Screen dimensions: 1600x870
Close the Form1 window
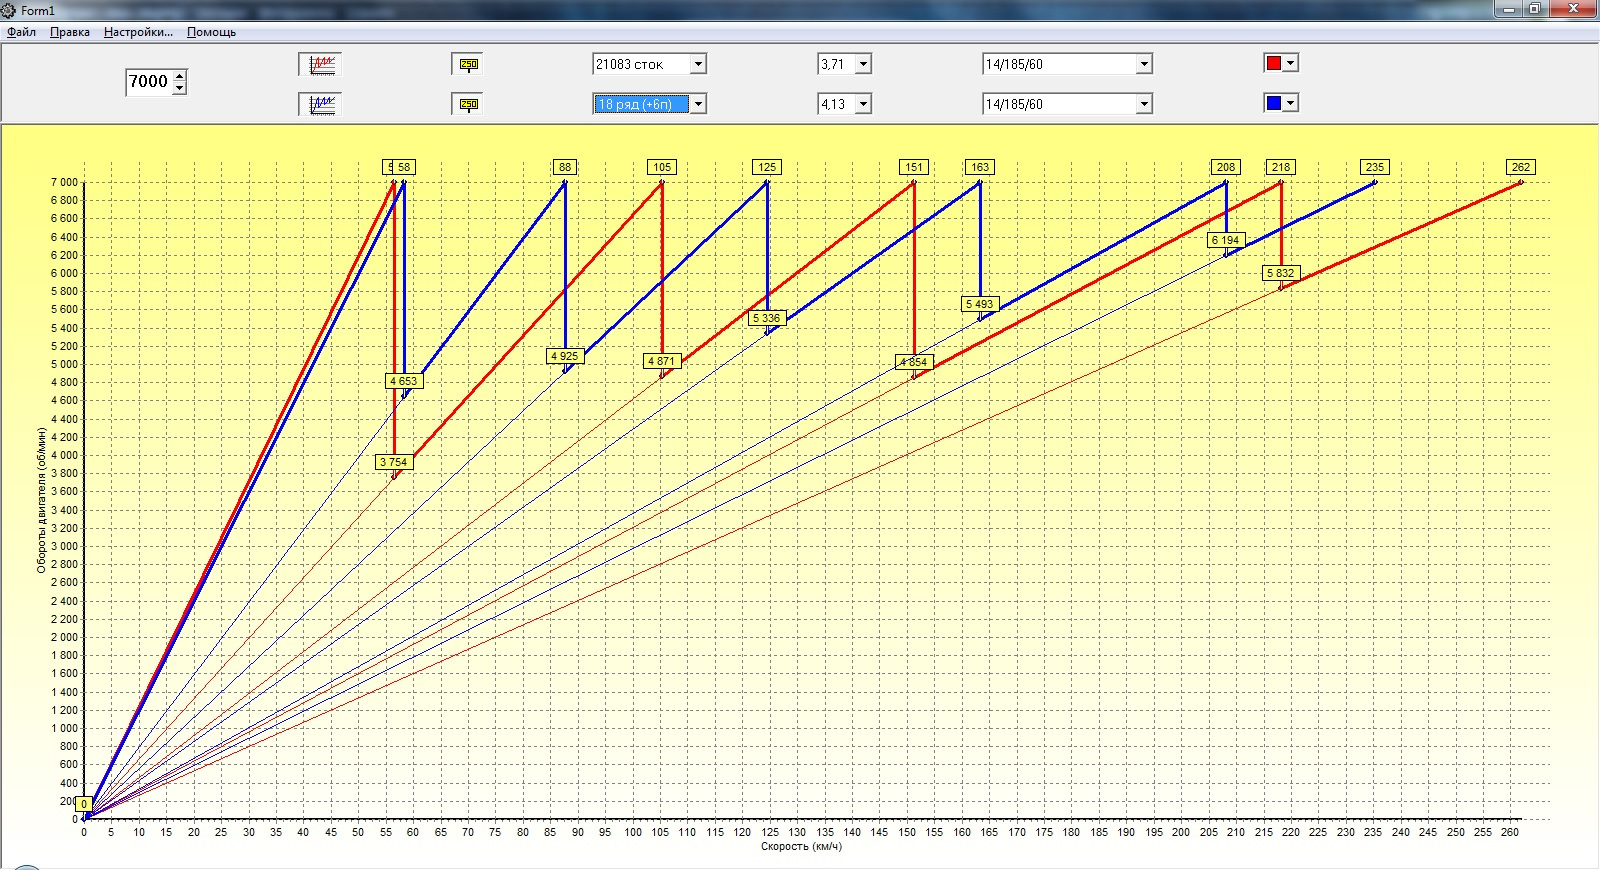[x=1573, y=9]
